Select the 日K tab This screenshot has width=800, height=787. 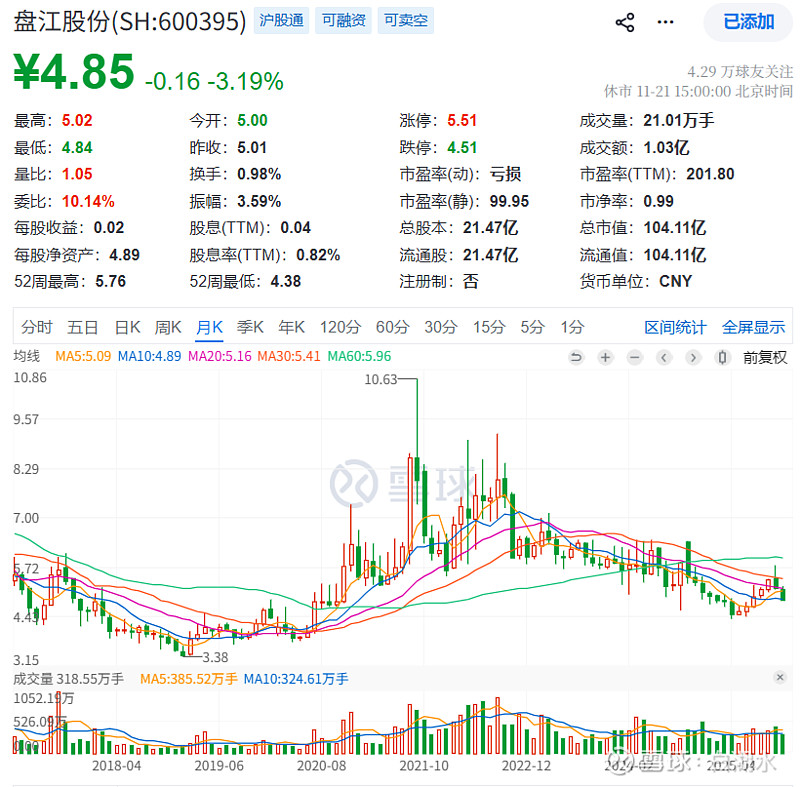coord(127,327)
